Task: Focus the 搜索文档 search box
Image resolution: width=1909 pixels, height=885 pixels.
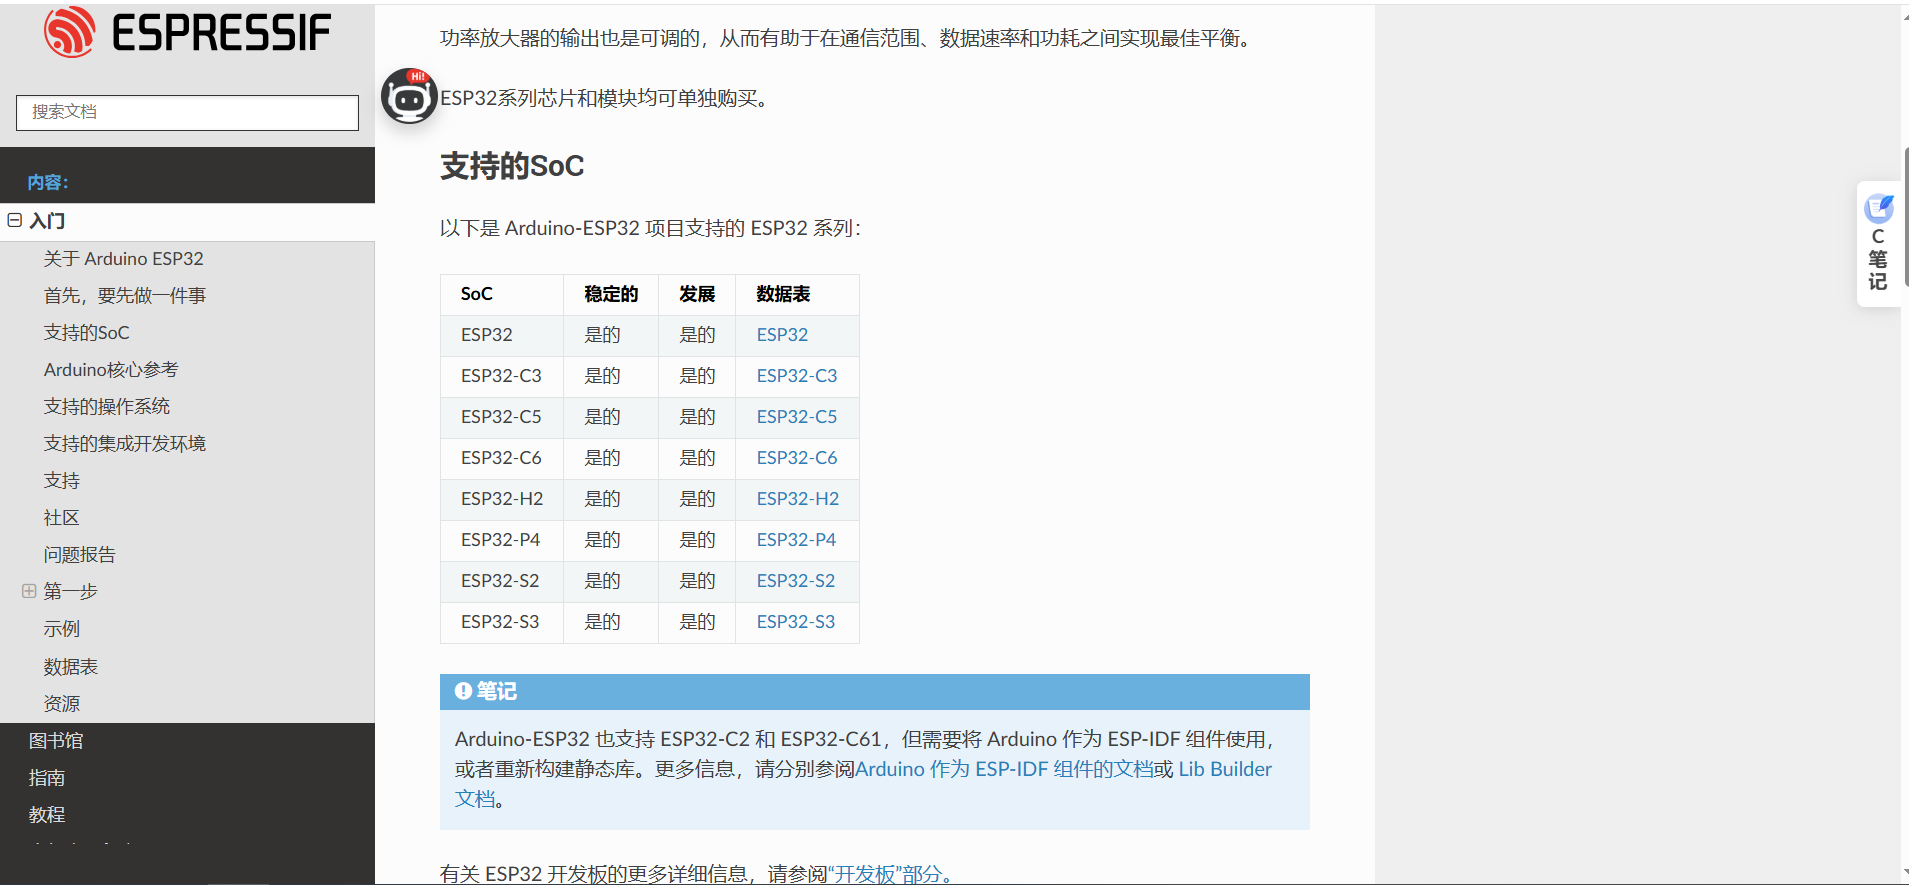Action: point(187,112)
